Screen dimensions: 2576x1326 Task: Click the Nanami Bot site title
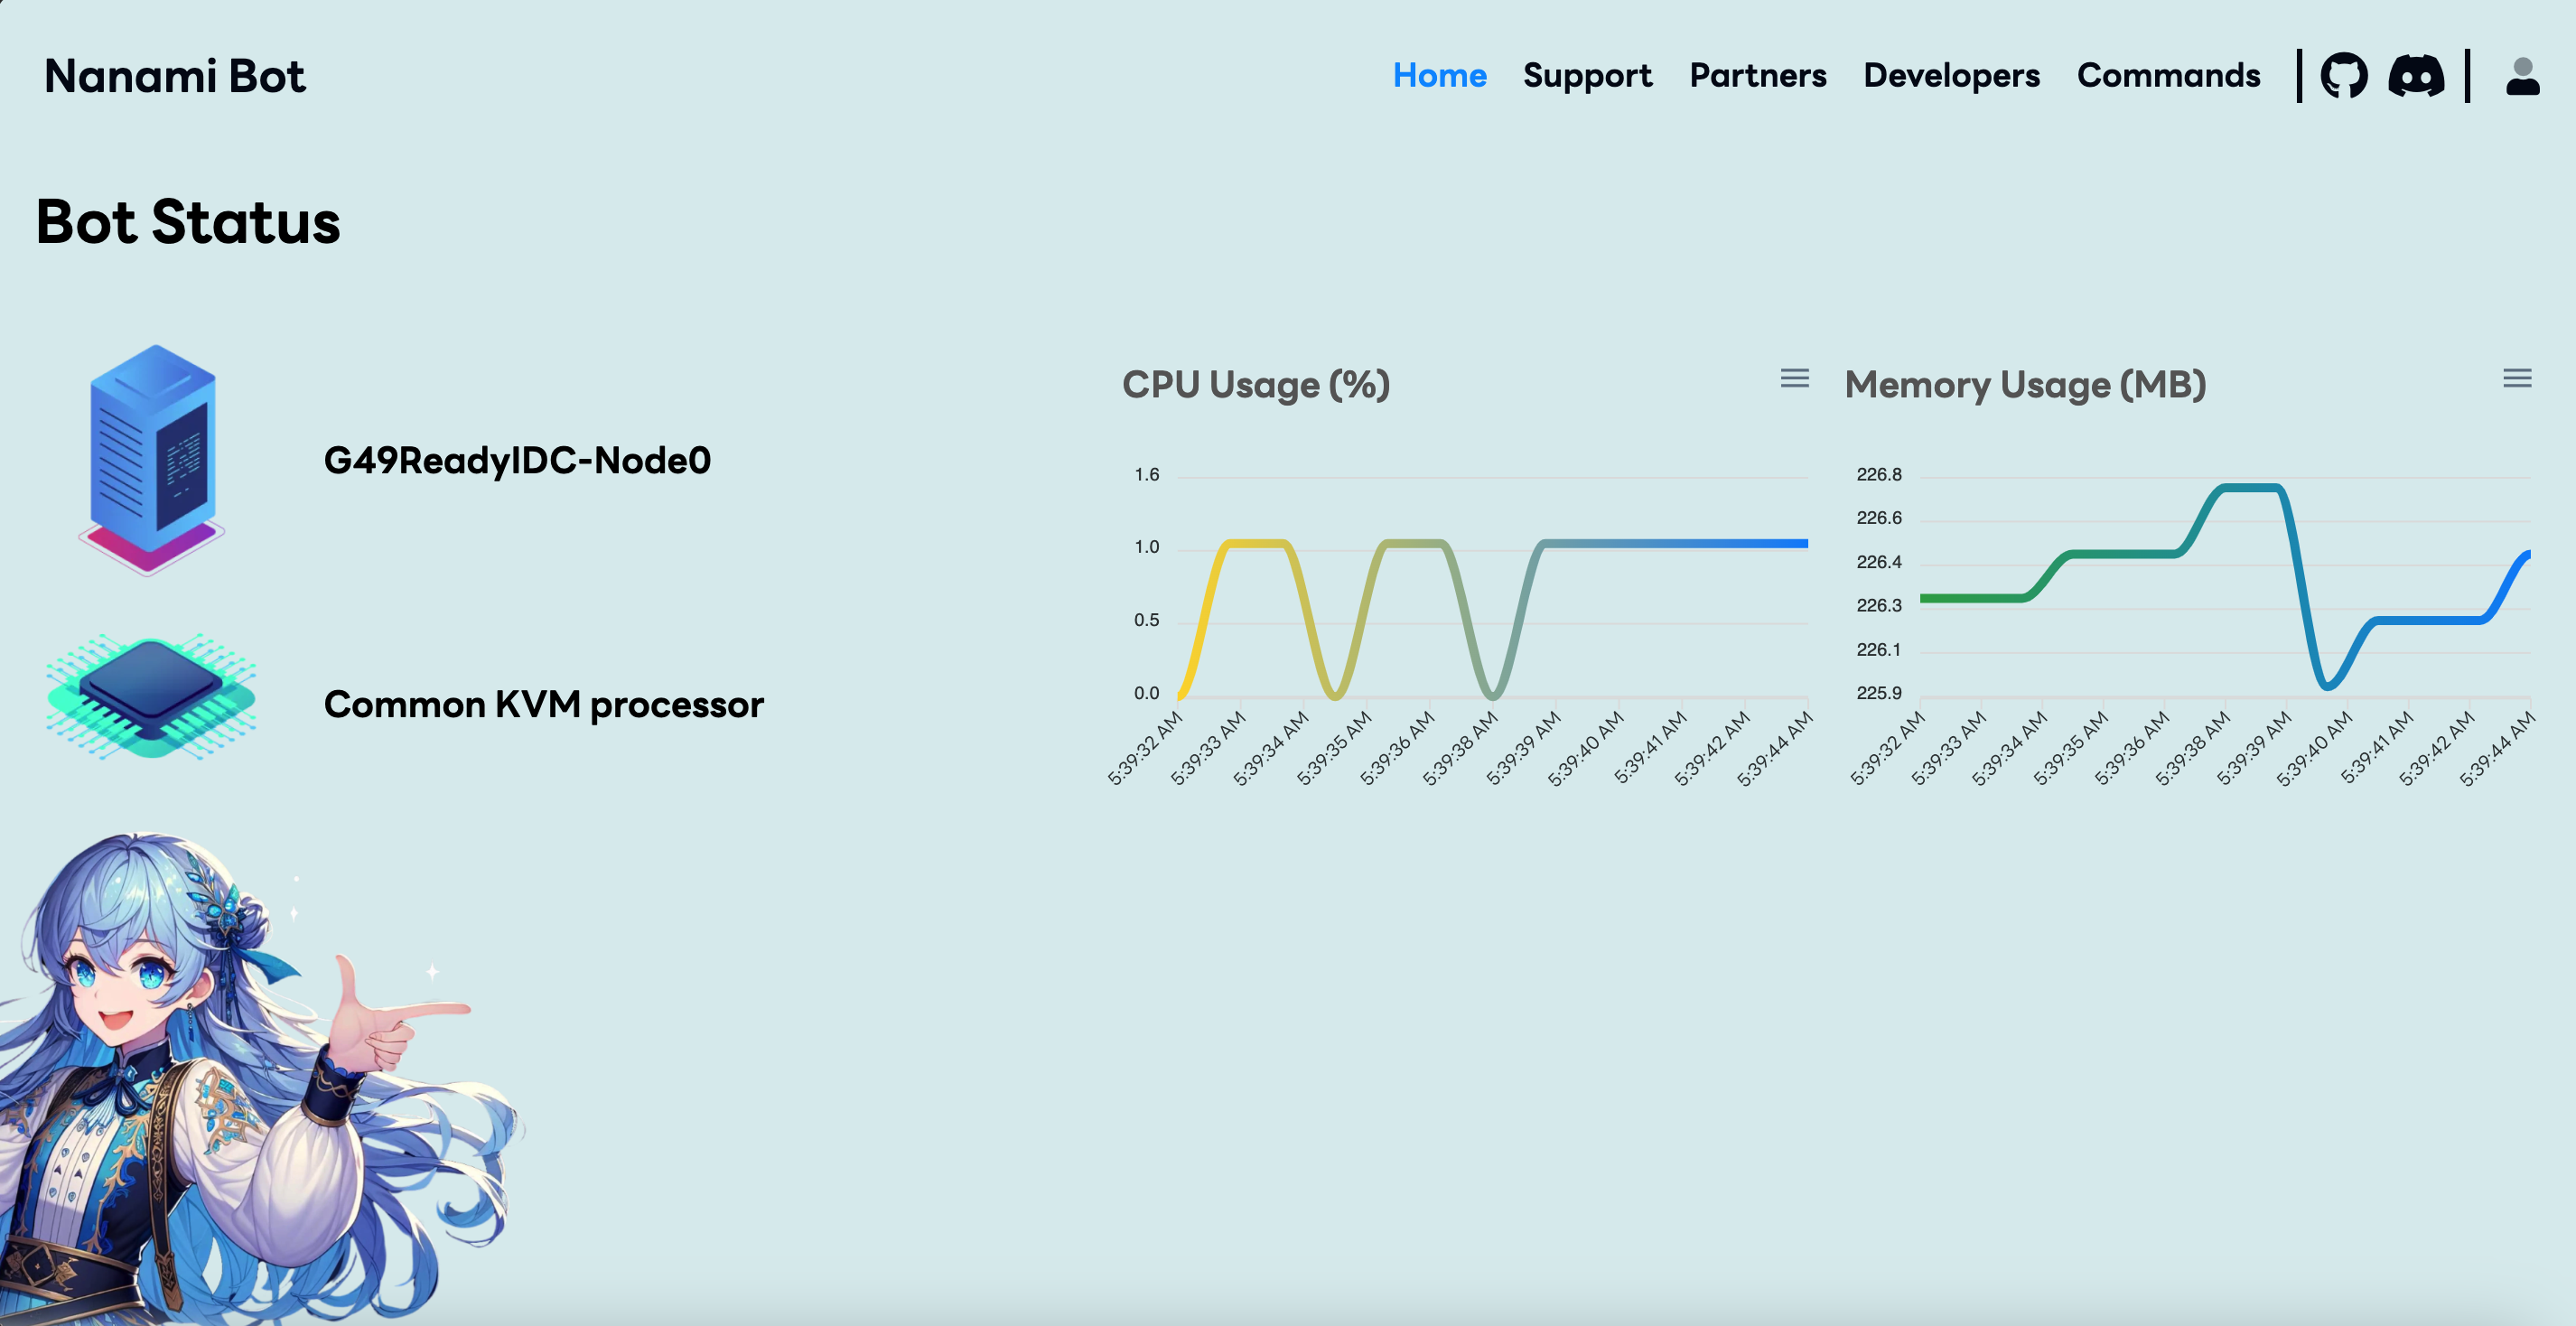click(175, 76)
